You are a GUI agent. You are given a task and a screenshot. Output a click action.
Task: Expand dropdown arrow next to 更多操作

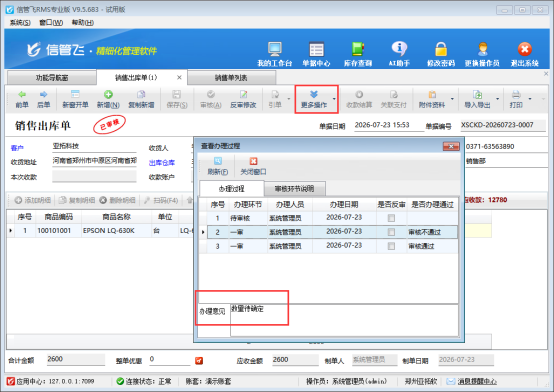click(x=334, y=99)
